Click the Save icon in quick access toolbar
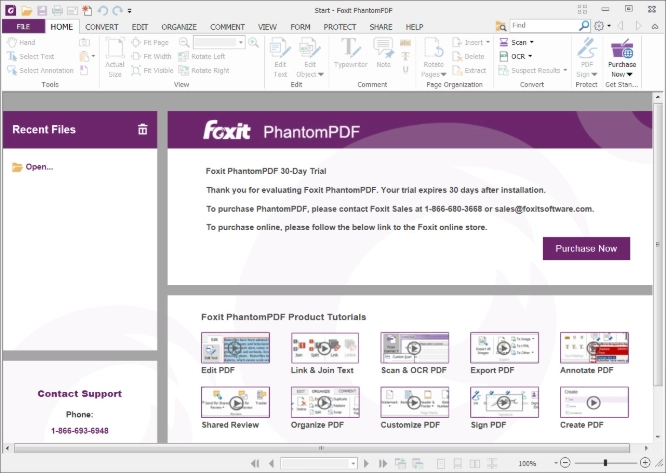Screen dimensions: 666x473 coord(42,10)
